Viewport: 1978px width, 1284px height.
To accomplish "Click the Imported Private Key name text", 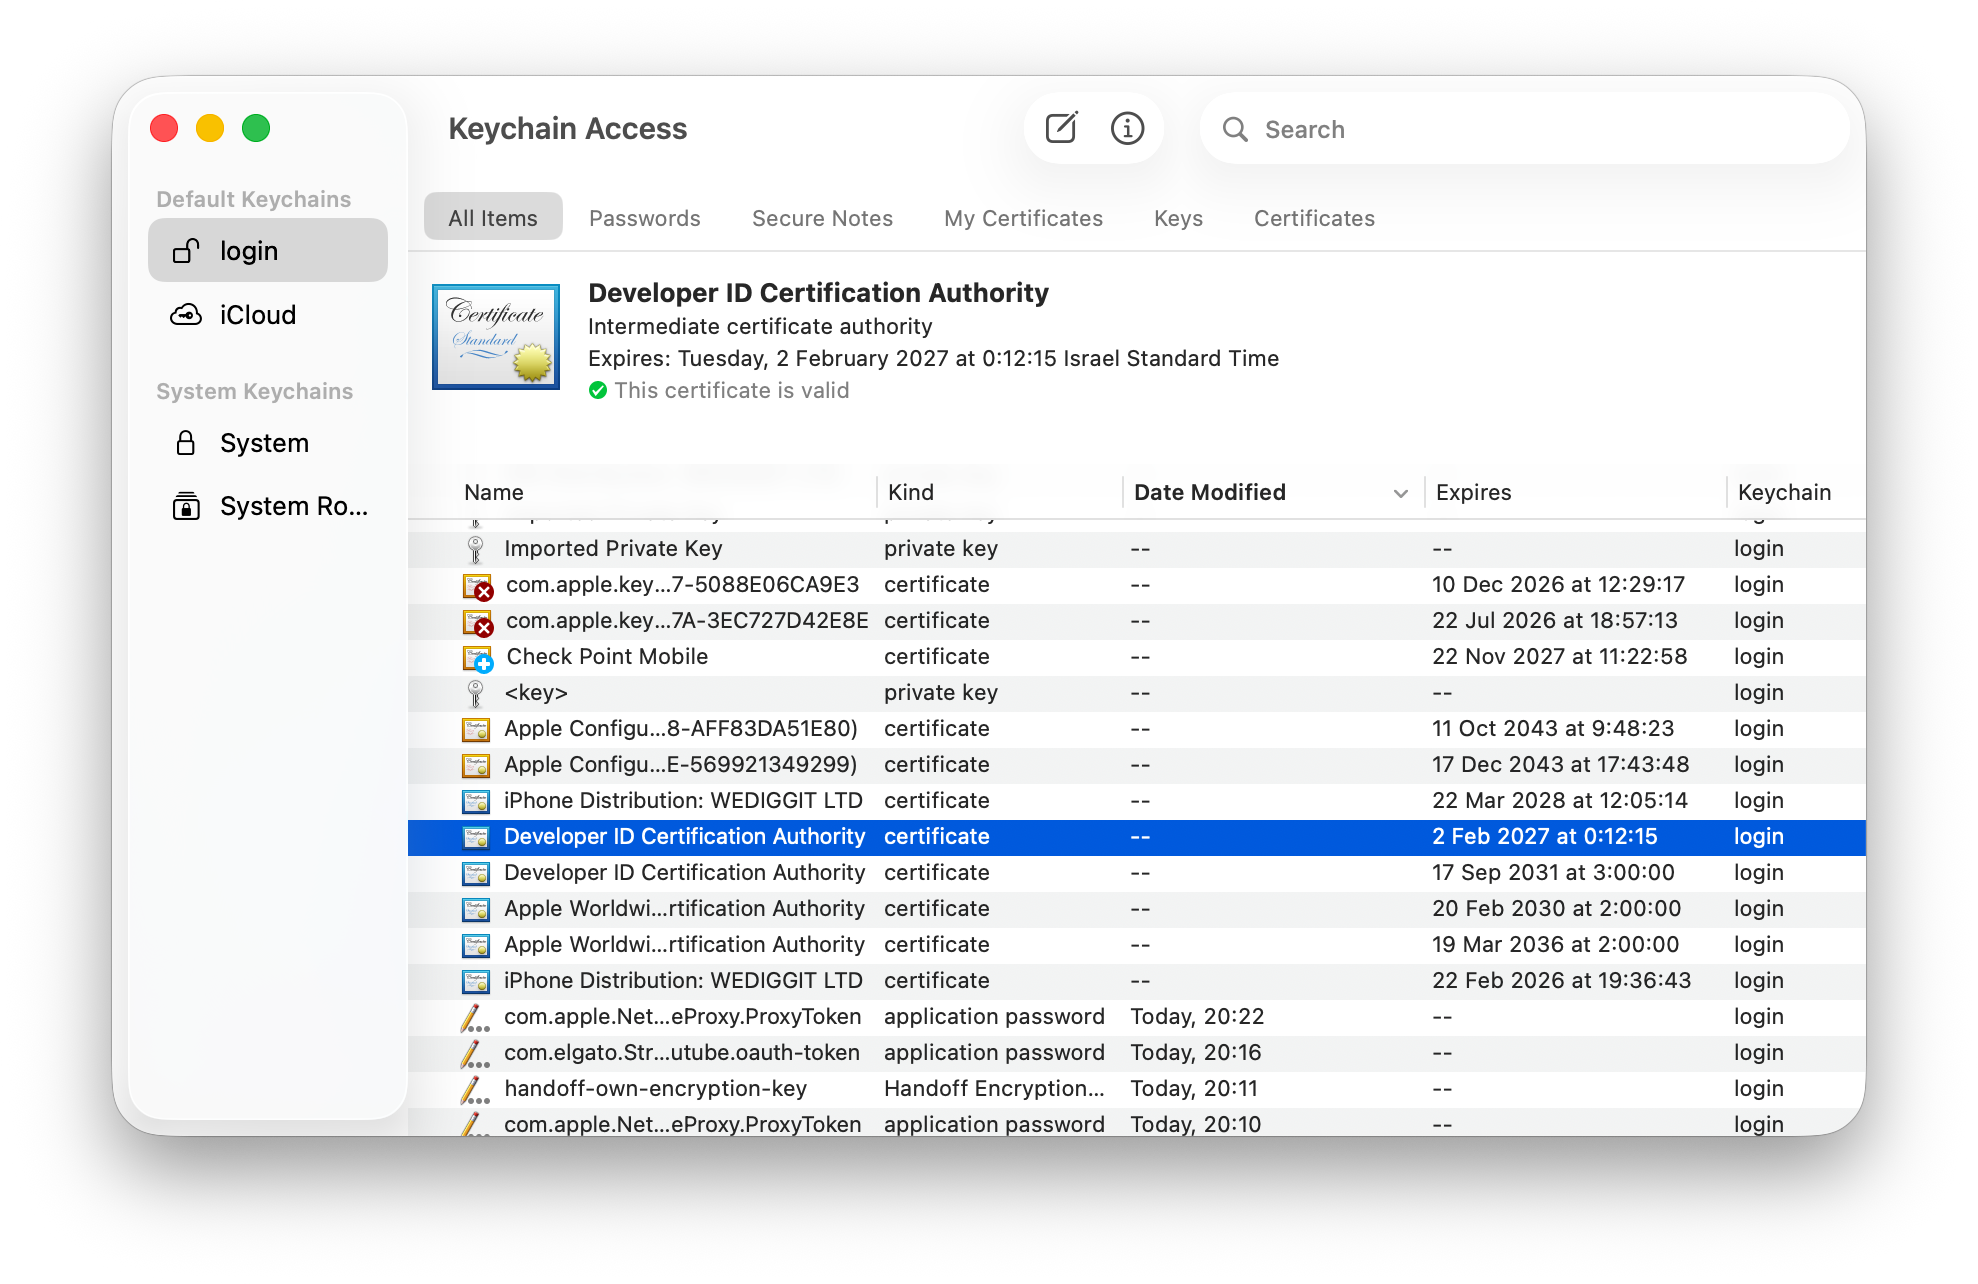I will coord(613,549).
